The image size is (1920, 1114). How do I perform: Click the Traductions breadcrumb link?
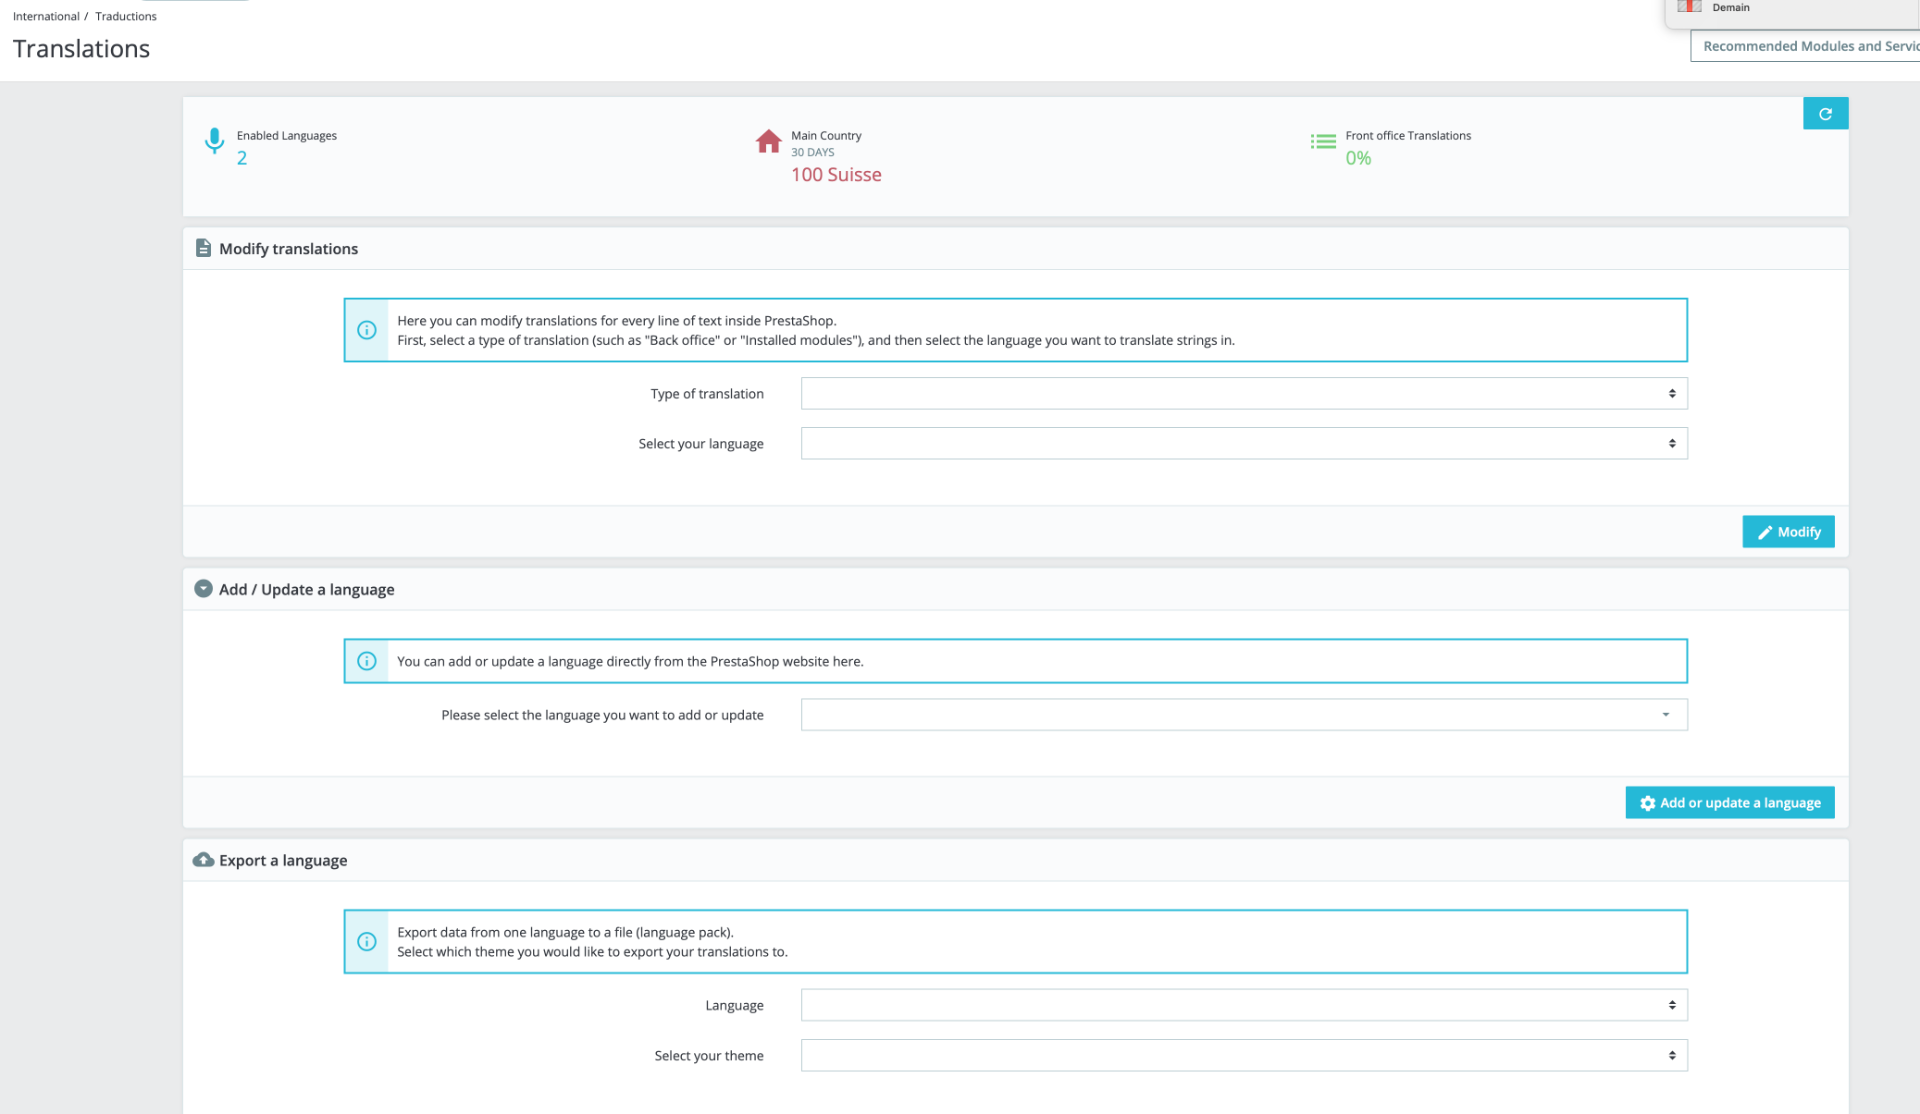click(126, 16)
